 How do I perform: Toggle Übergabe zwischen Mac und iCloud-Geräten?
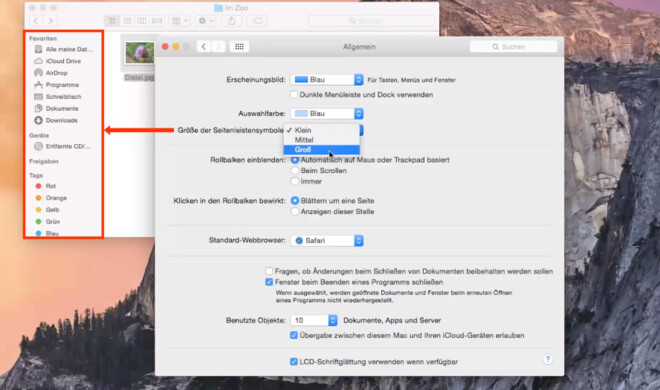pos(294,335)
